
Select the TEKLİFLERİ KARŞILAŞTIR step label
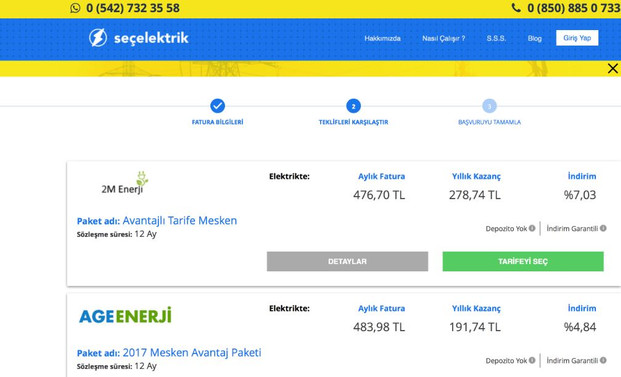pos(353,122)
